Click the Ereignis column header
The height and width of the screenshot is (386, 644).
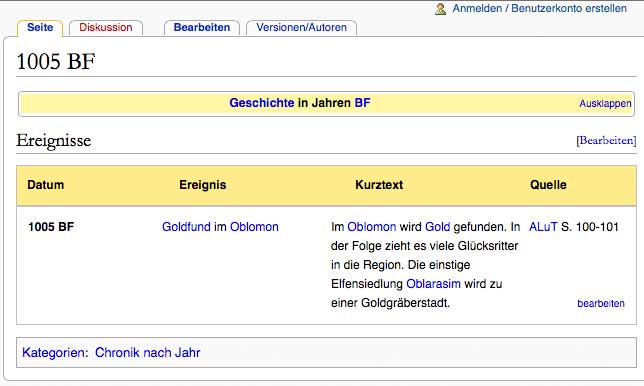coord(202,185)
